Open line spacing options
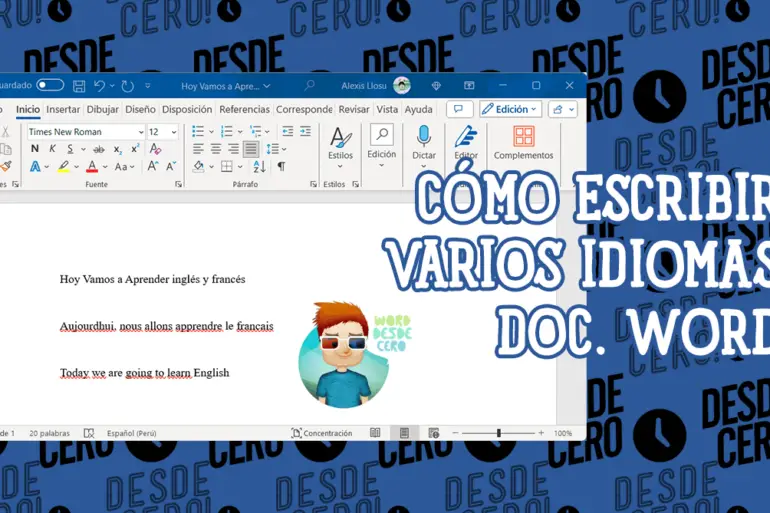Image resolution: width=770 pixels, height=513 pixels. (273, 149)
